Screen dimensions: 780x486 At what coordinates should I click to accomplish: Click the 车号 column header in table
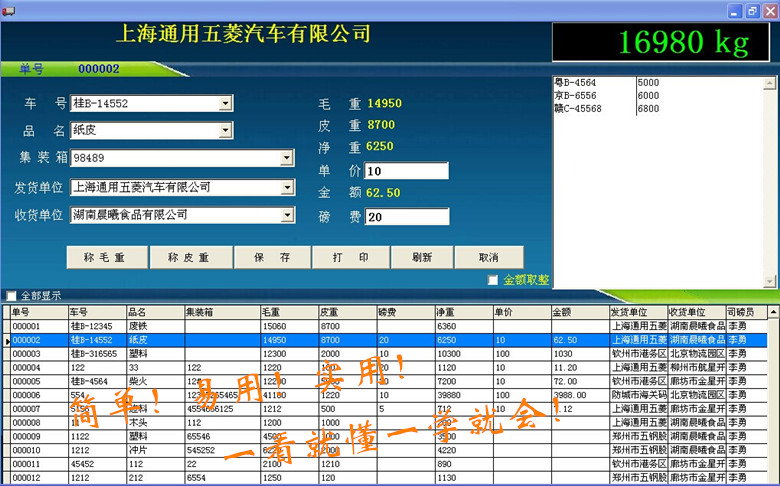(97, 312)
